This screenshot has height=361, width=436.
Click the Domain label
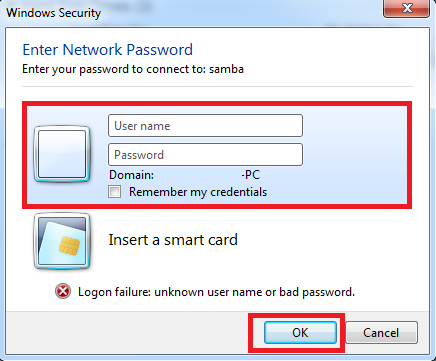(x=131, y=175)
